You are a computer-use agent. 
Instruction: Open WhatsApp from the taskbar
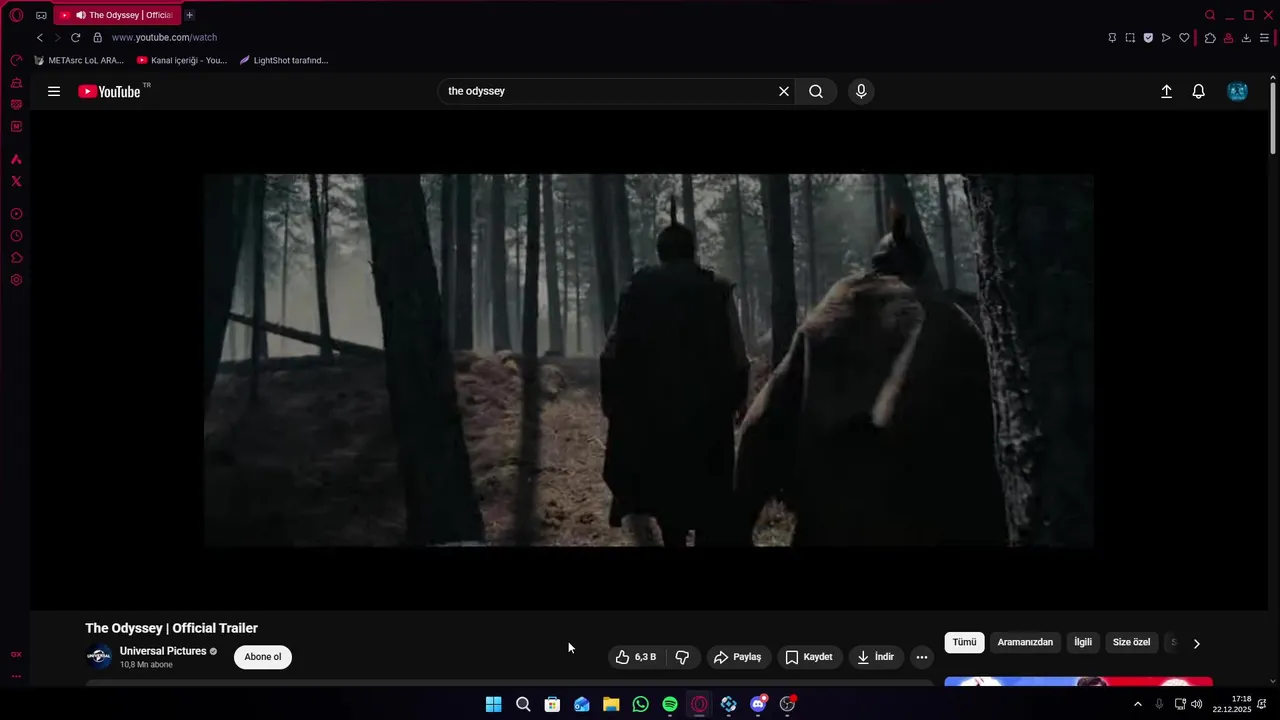[x=641, y=704]
